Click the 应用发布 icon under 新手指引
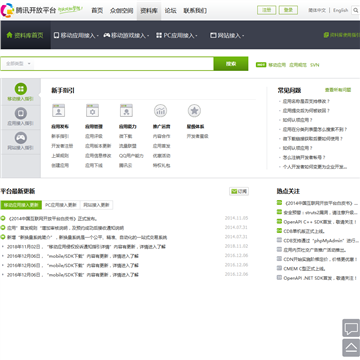The image size is (360, 360). click(59, 110)
